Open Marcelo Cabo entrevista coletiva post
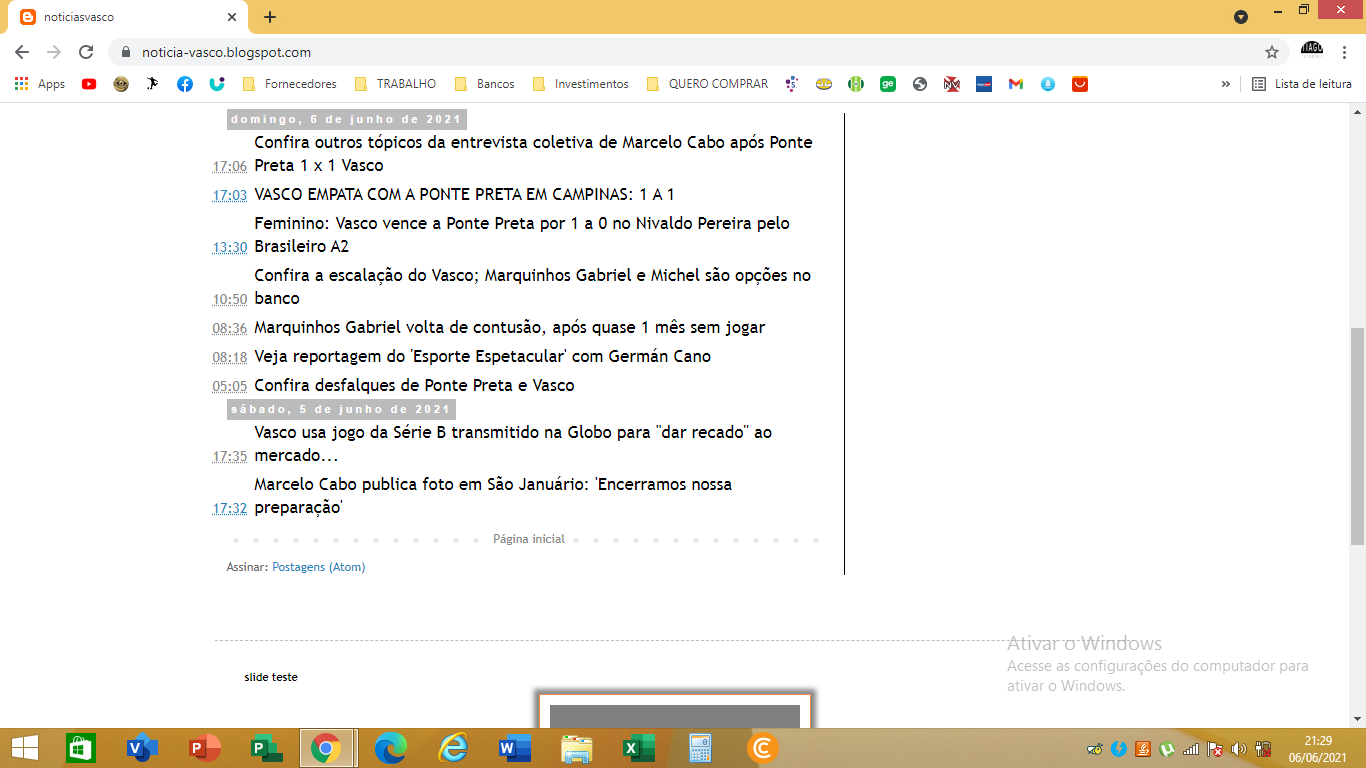 pos(533,154)
